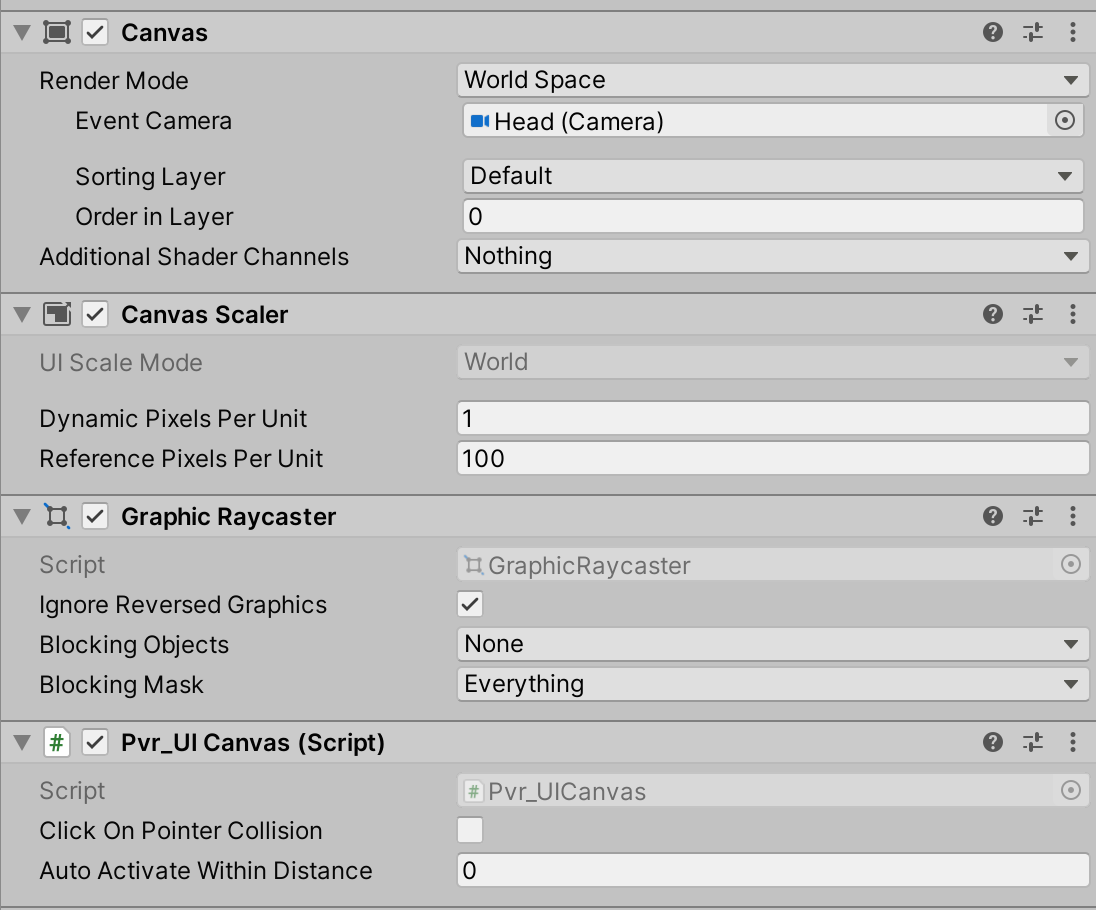The height and width of the screenshot is (910, 1096).
Task: Open the Pvr_UI Canvas three-dot options menu
Action: (1073, 743)
